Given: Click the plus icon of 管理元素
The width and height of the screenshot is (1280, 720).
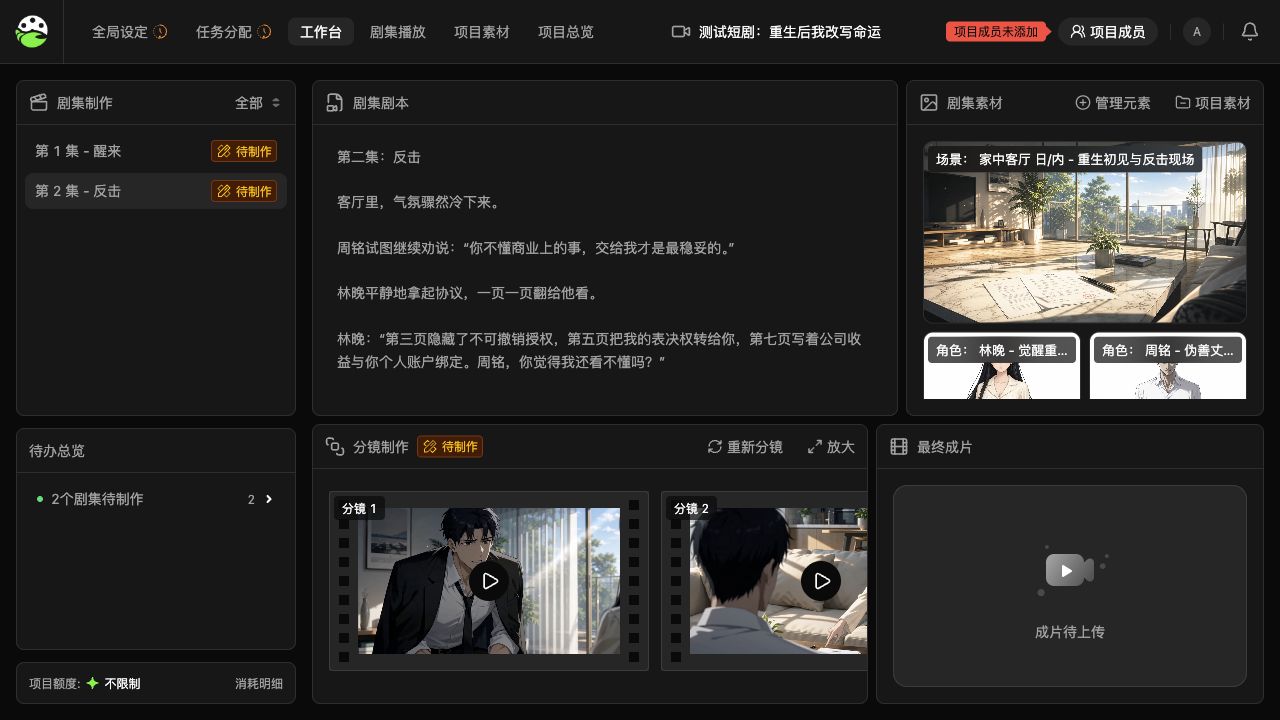Looking at the screenshot, I should click(1082, 103).
